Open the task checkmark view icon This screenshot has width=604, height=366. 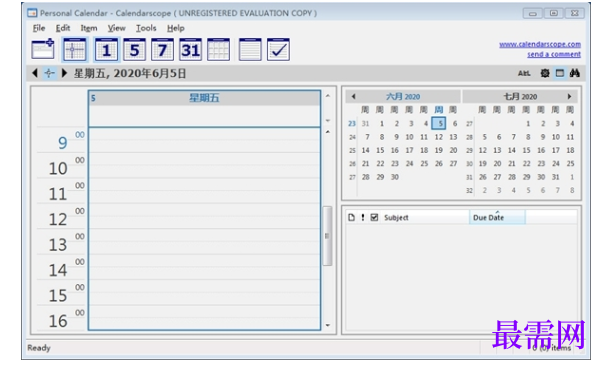tap(278, 50)
